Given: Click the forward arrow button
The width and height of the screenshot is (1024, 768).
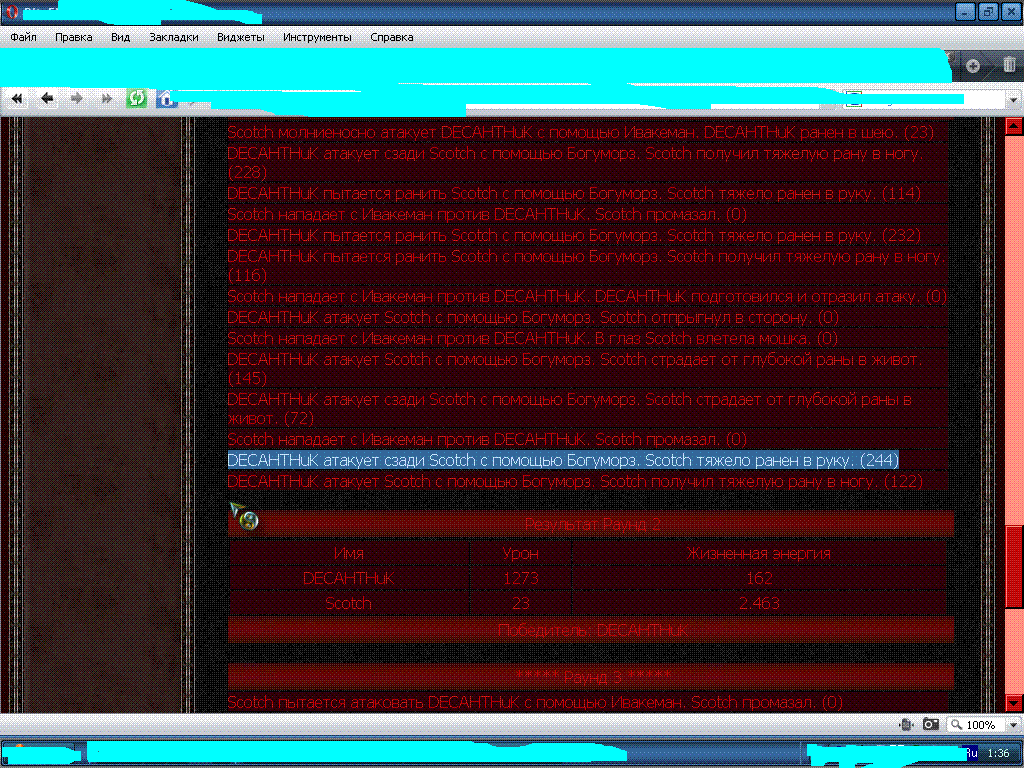Looking at the screenshot, I should 77,98.
